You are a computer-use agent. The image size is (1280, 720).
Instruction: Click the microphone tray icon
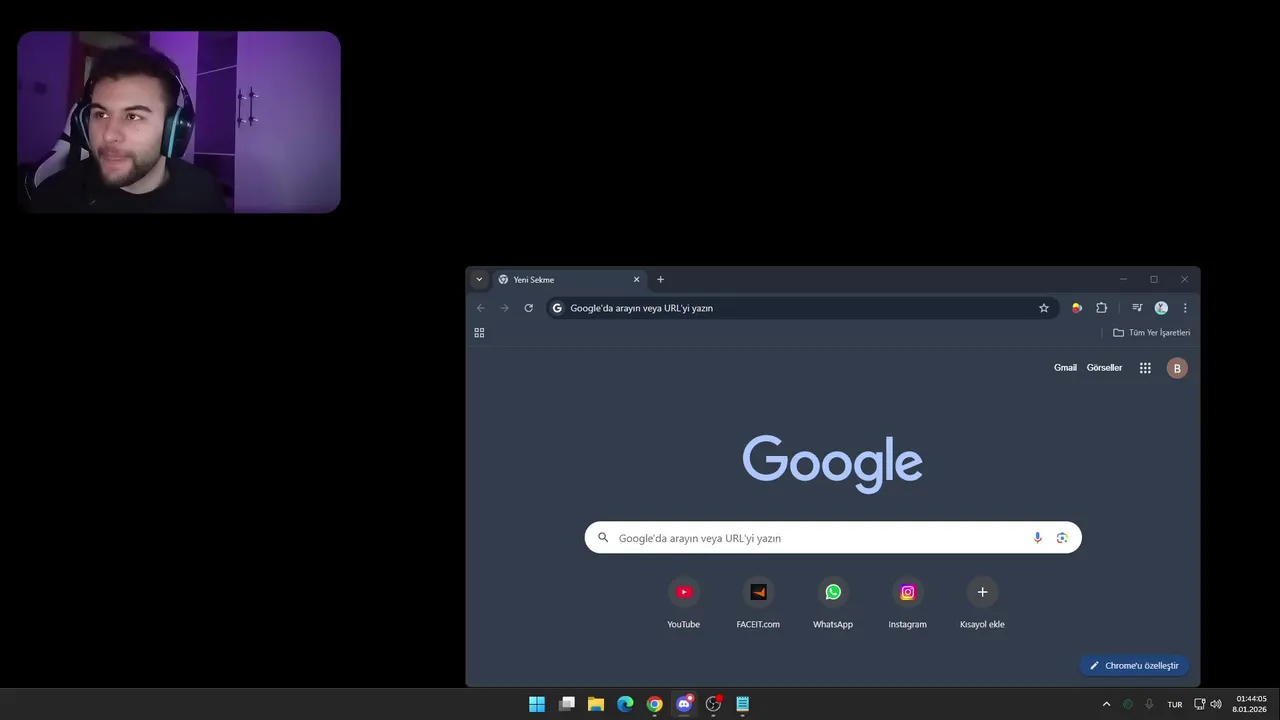tap(1149, 704)
